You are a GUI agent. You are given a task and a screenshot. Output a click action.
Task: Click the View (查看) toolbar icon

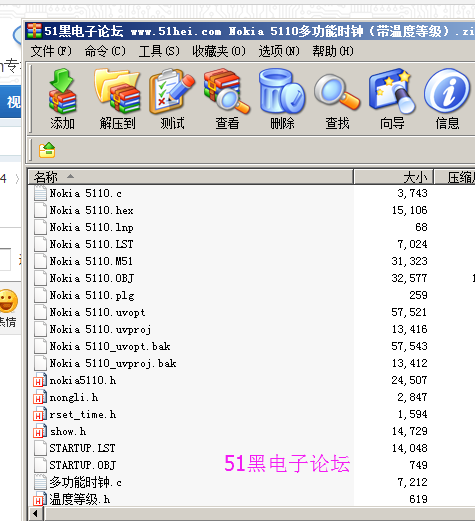(x=227, y=91)
